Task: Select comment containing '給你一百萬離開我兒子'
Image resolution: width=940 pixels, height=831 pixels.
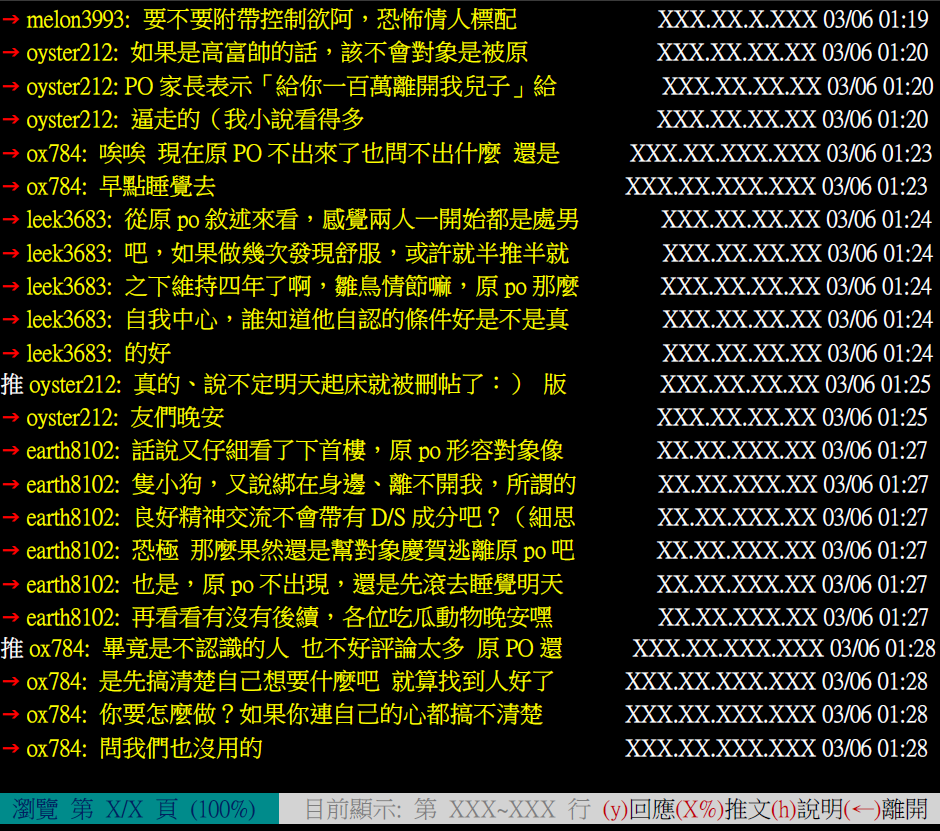Action: 340,87
